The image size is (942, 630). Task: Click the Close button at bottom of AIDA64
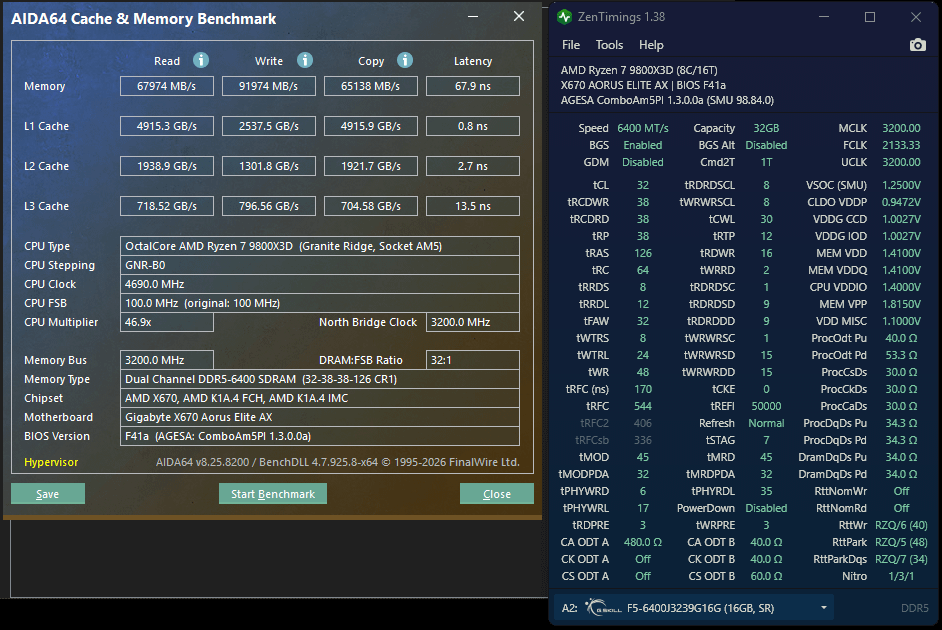(x=496, y=494)
